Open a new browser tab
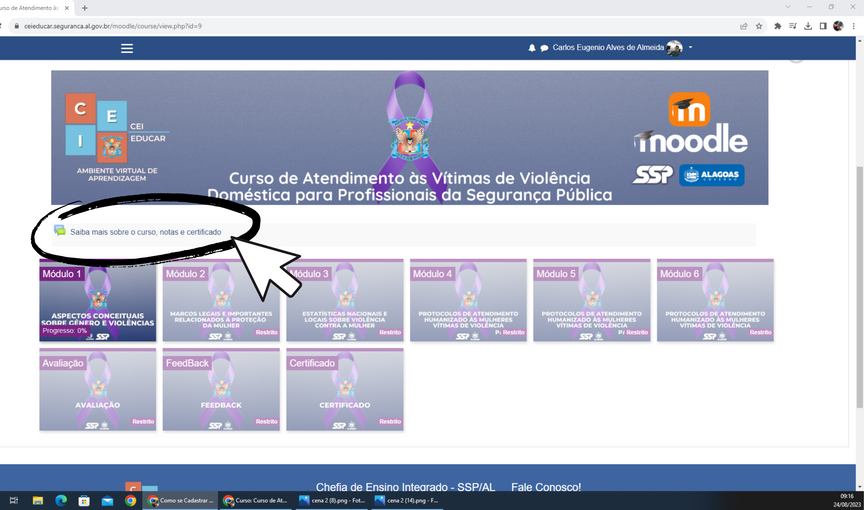Viewport: 864px width, 510px height. [84, 8]
